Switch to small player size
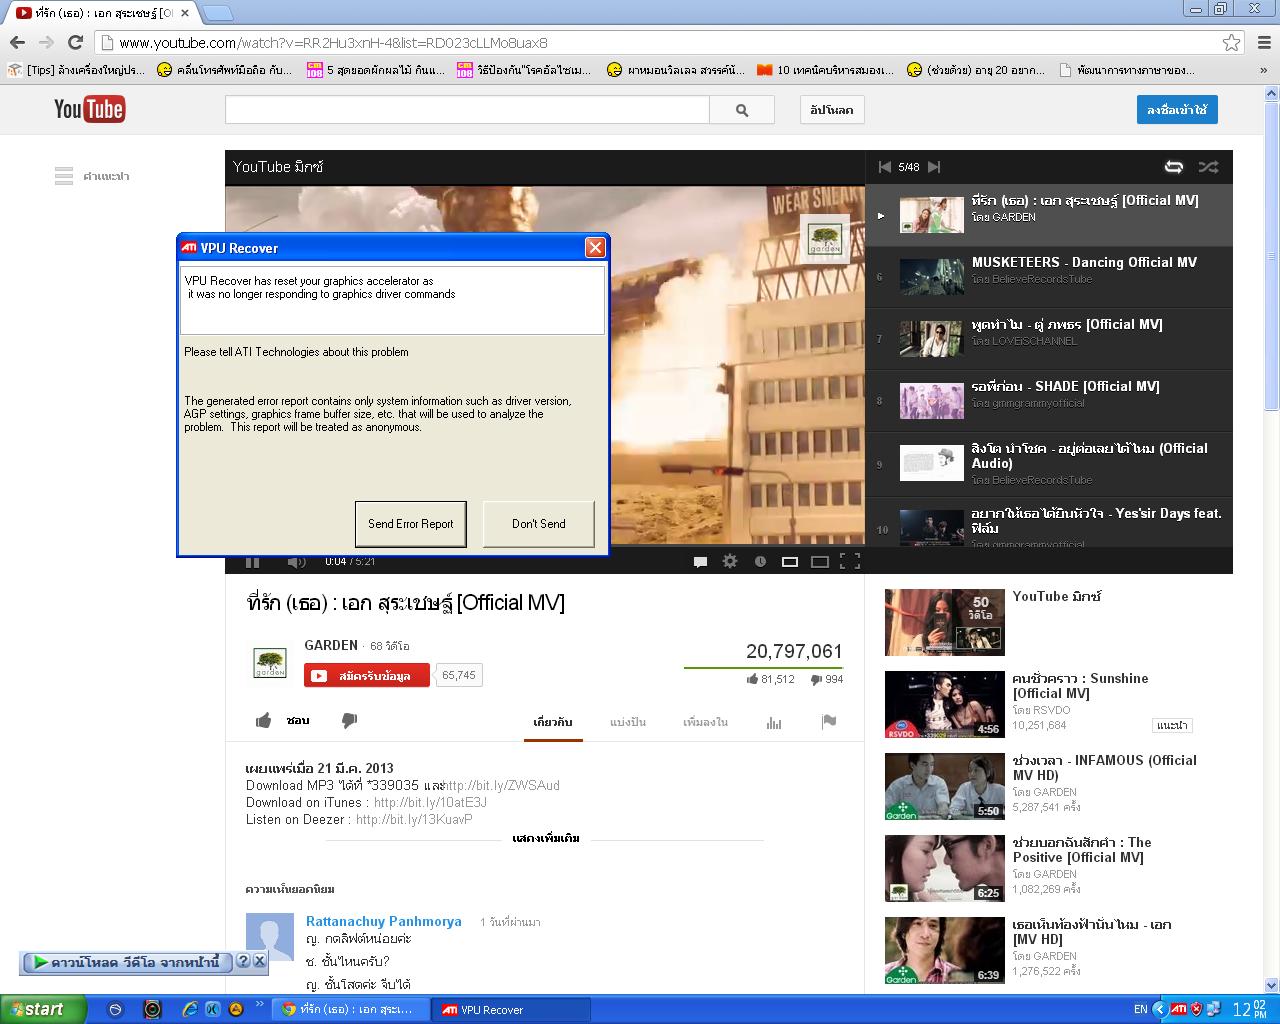This screenshot has height=1024, width=1280. (x=790, y=562)
